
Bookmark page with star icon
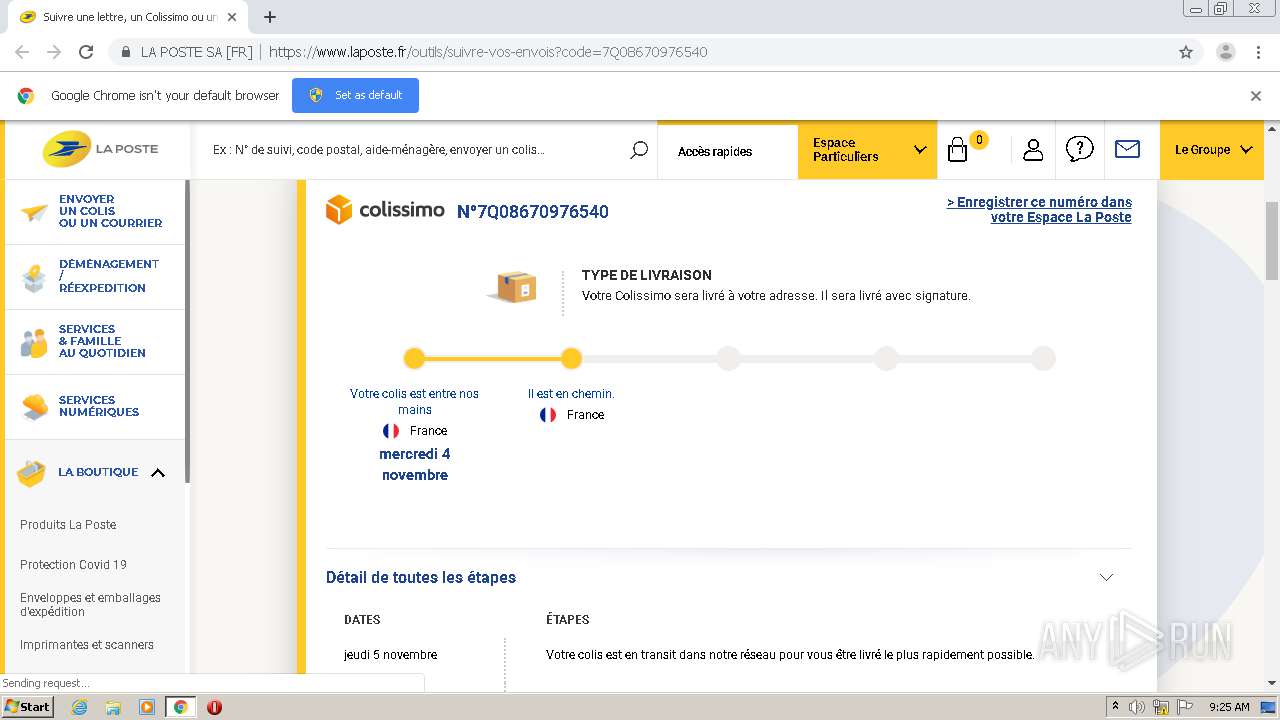point(1186,52)
